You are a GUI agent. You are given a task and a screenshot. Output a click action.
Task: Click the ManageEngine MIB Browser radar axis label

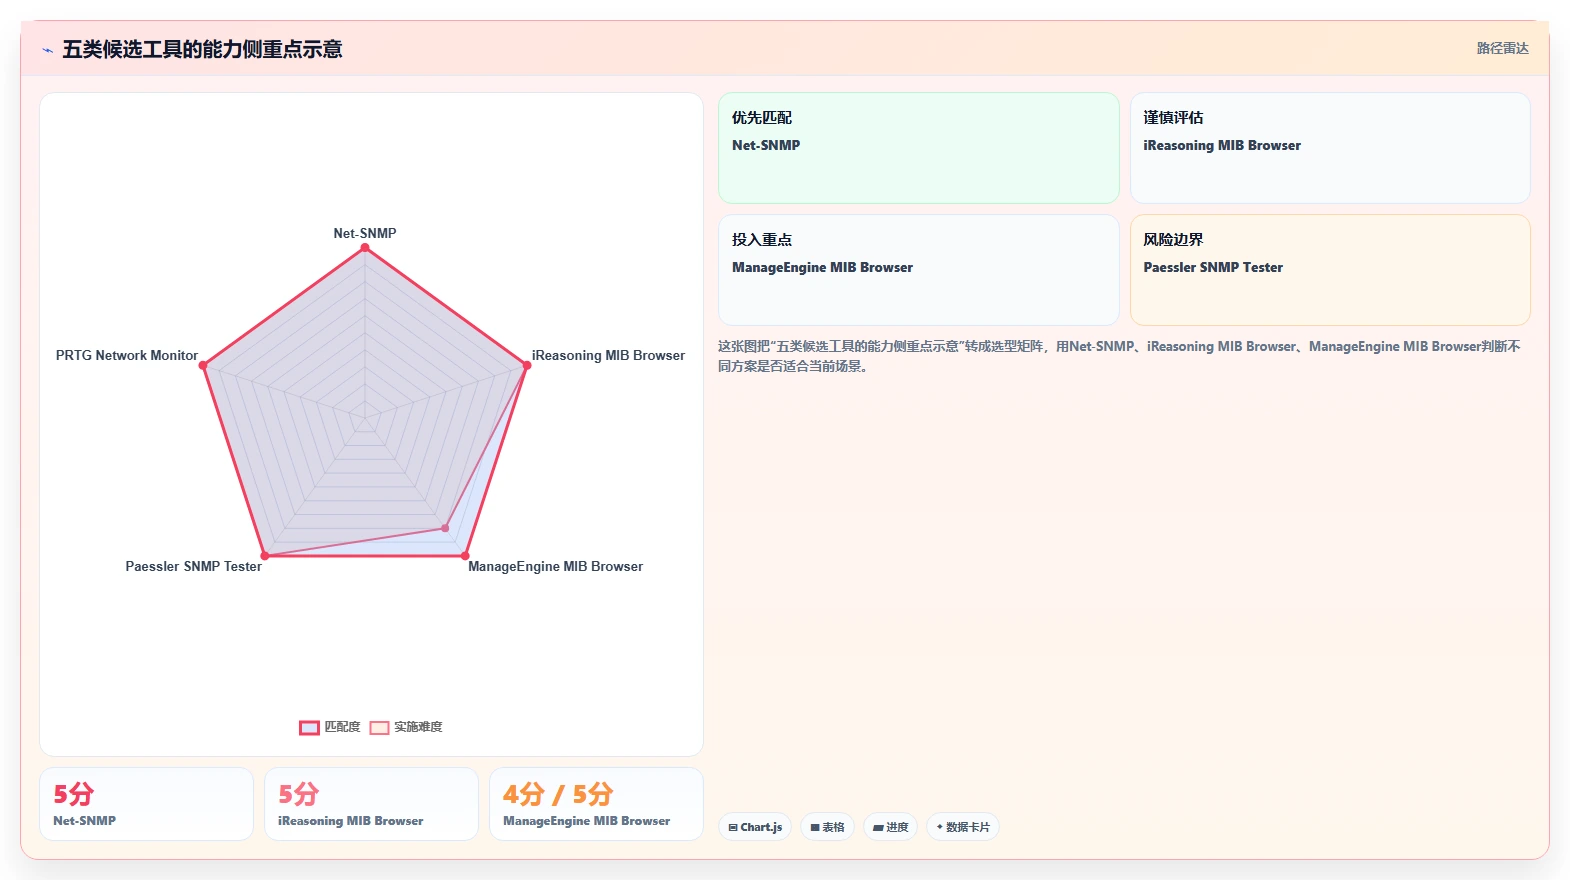[555, 566]
